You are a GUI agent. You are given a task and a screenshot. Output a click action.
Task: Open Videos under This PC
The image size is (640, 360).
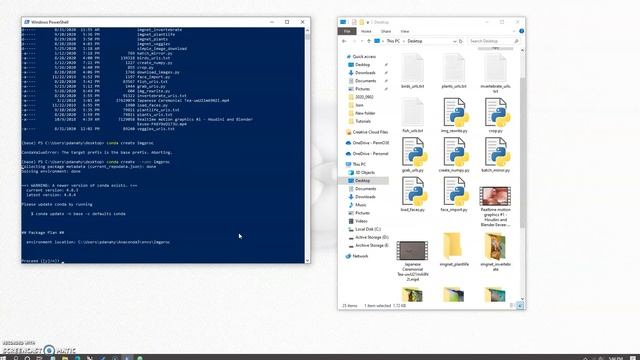click(361, 221)
